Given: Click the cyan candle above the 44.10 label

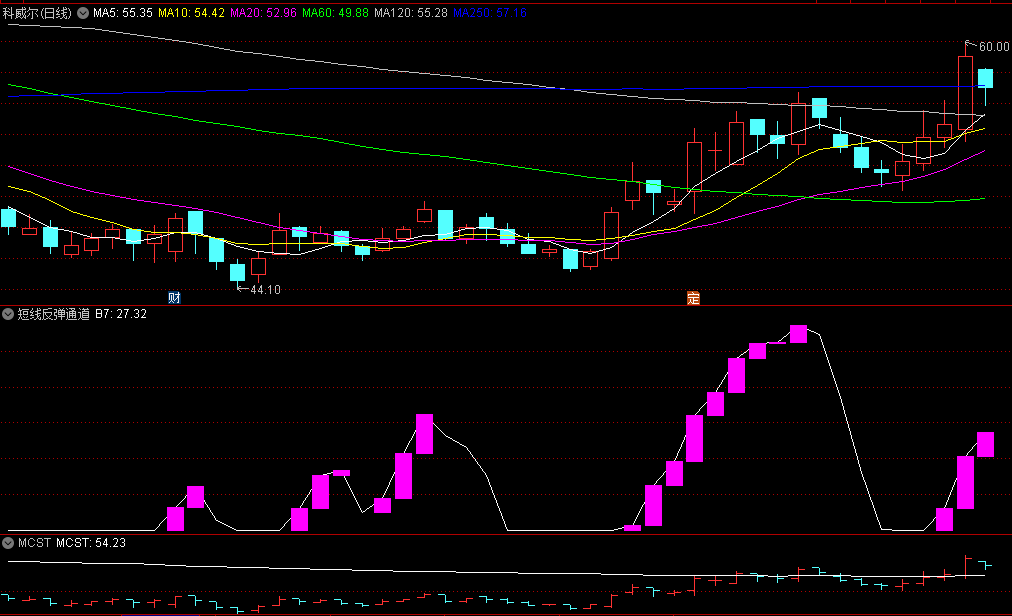Looking at the screenshot, I should coord(238,272).
